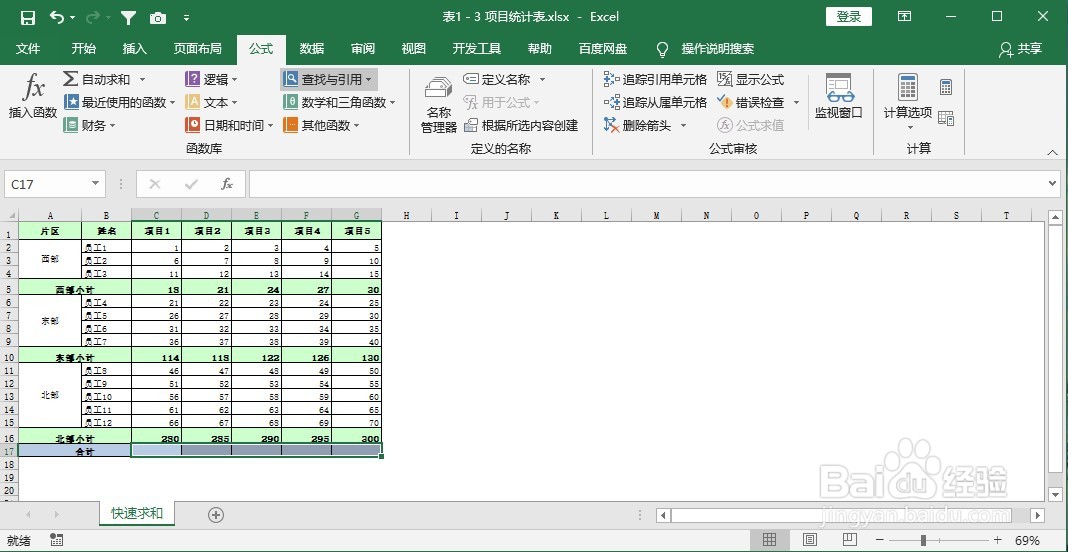Click the Share button
The image size is (1068, 552).
1021,48
